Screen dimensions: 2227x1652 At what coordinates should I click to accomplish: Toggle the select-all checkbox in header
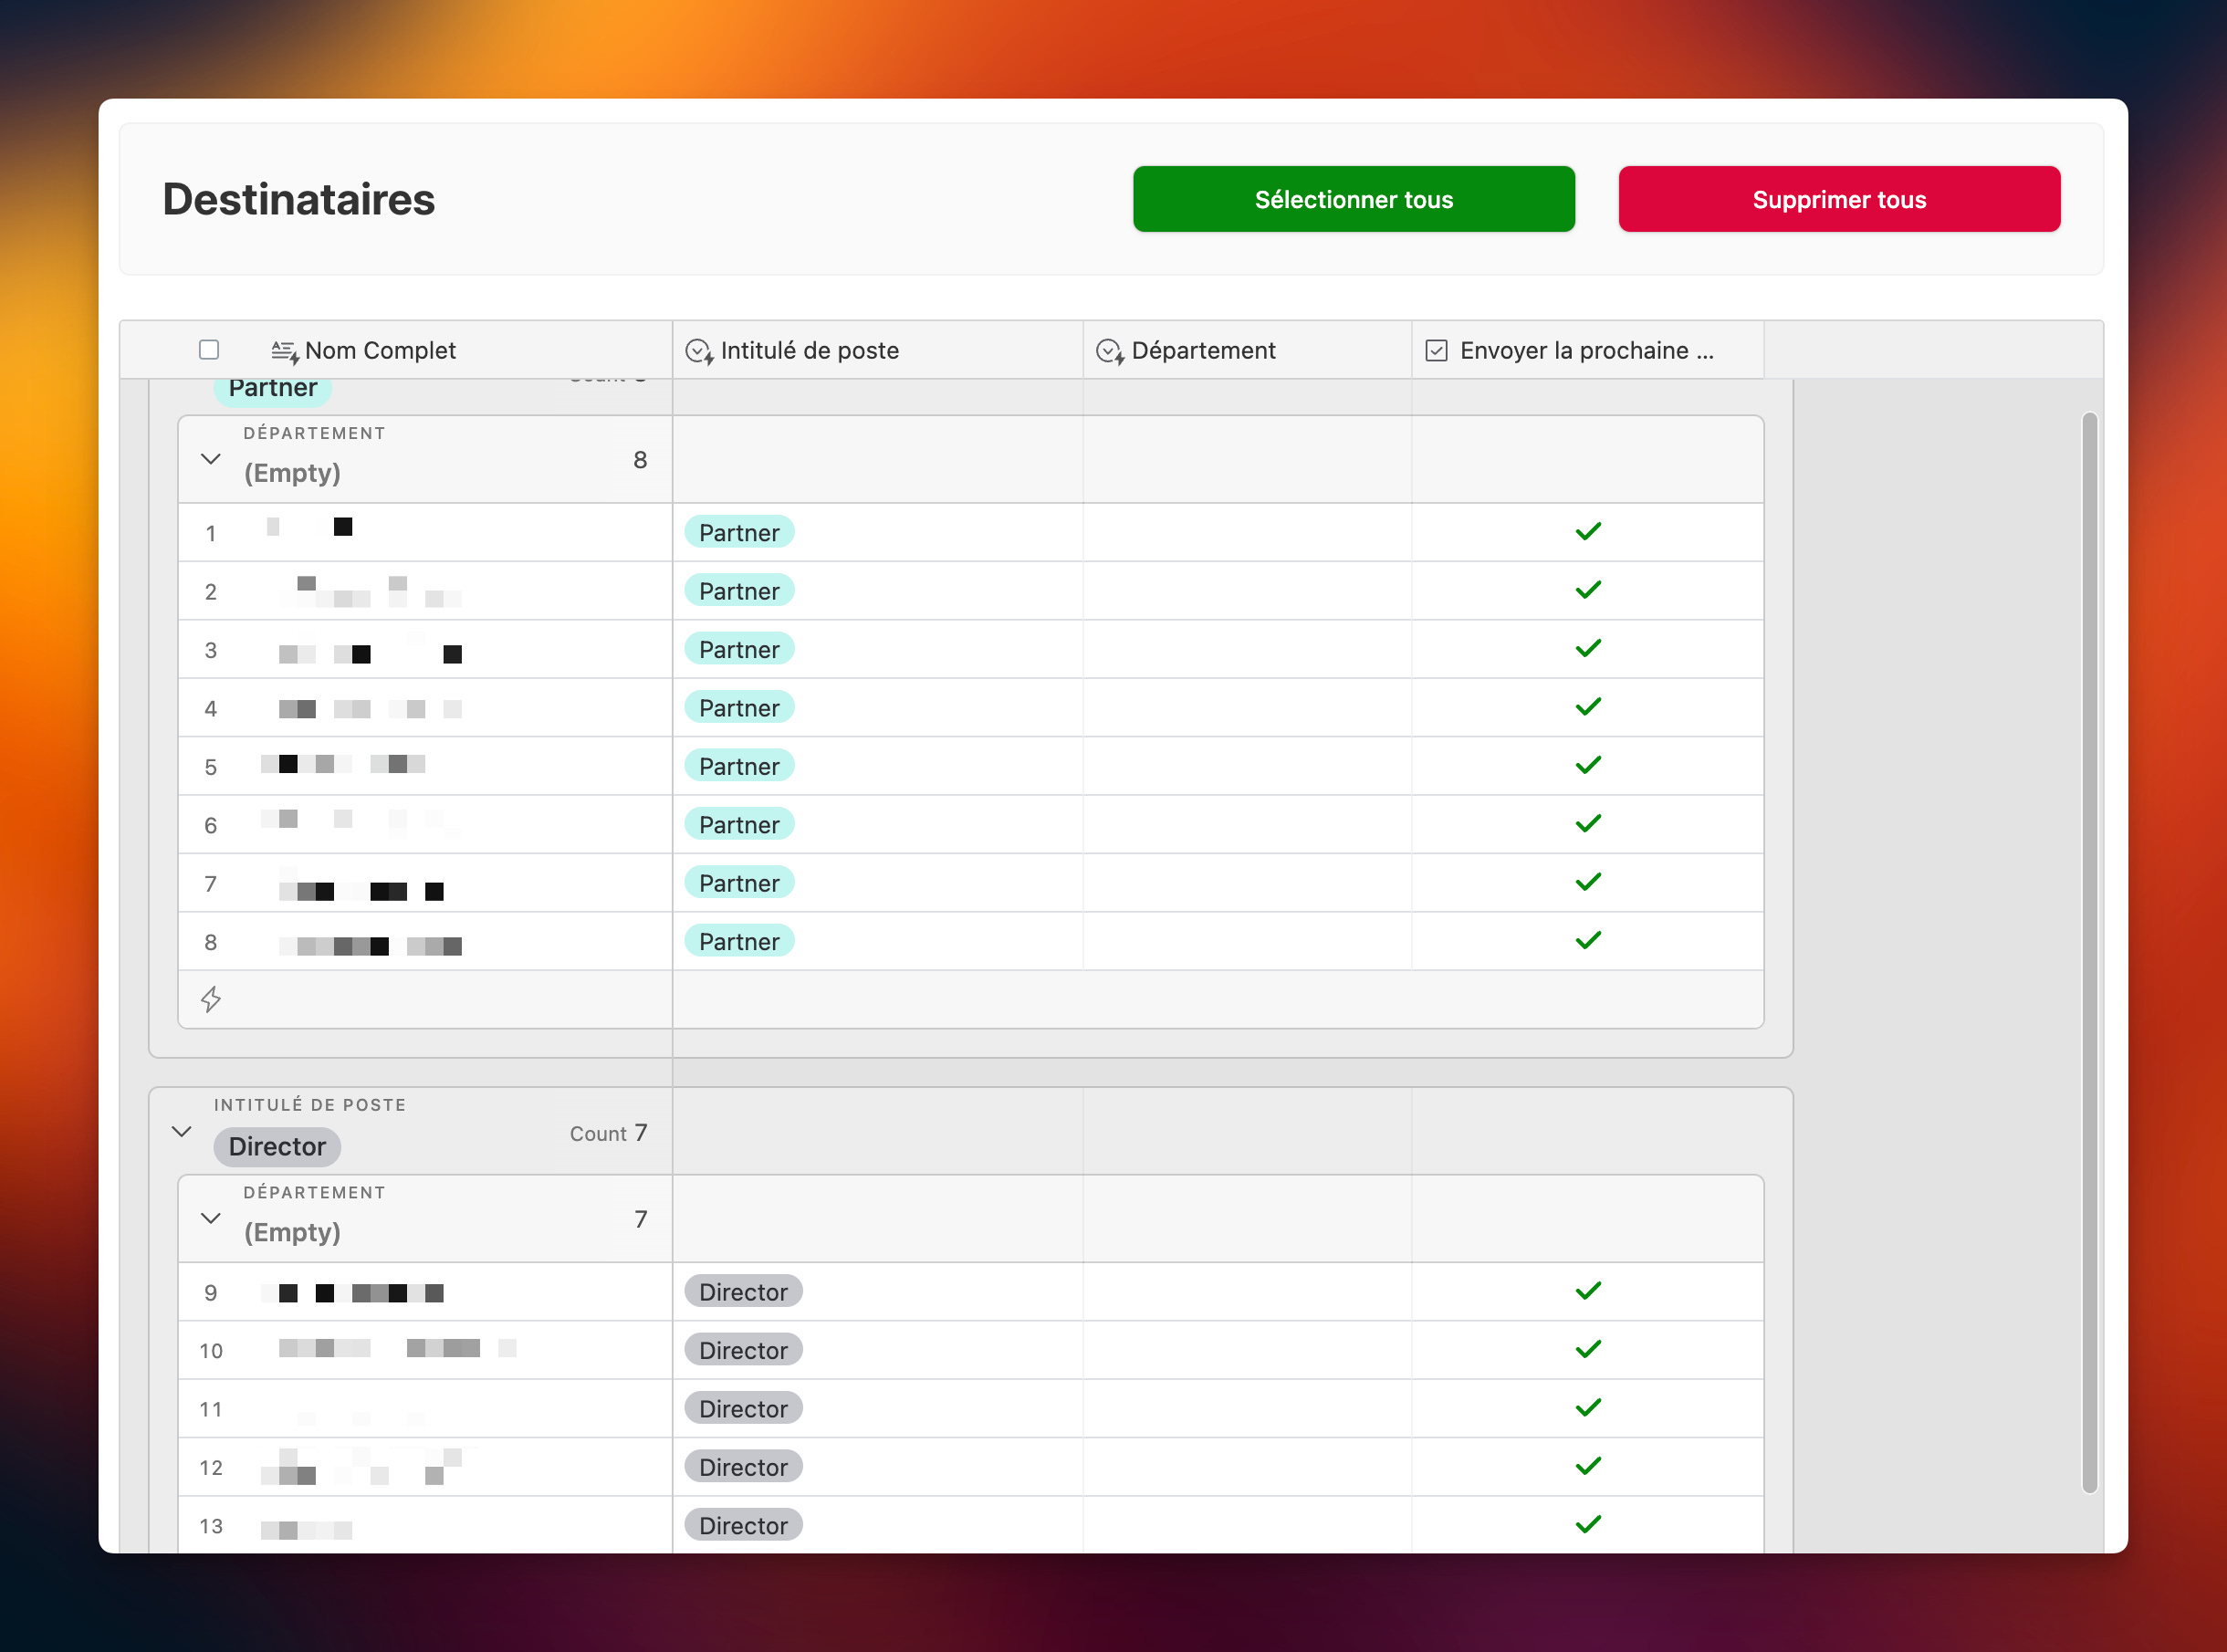coord(209,350)
